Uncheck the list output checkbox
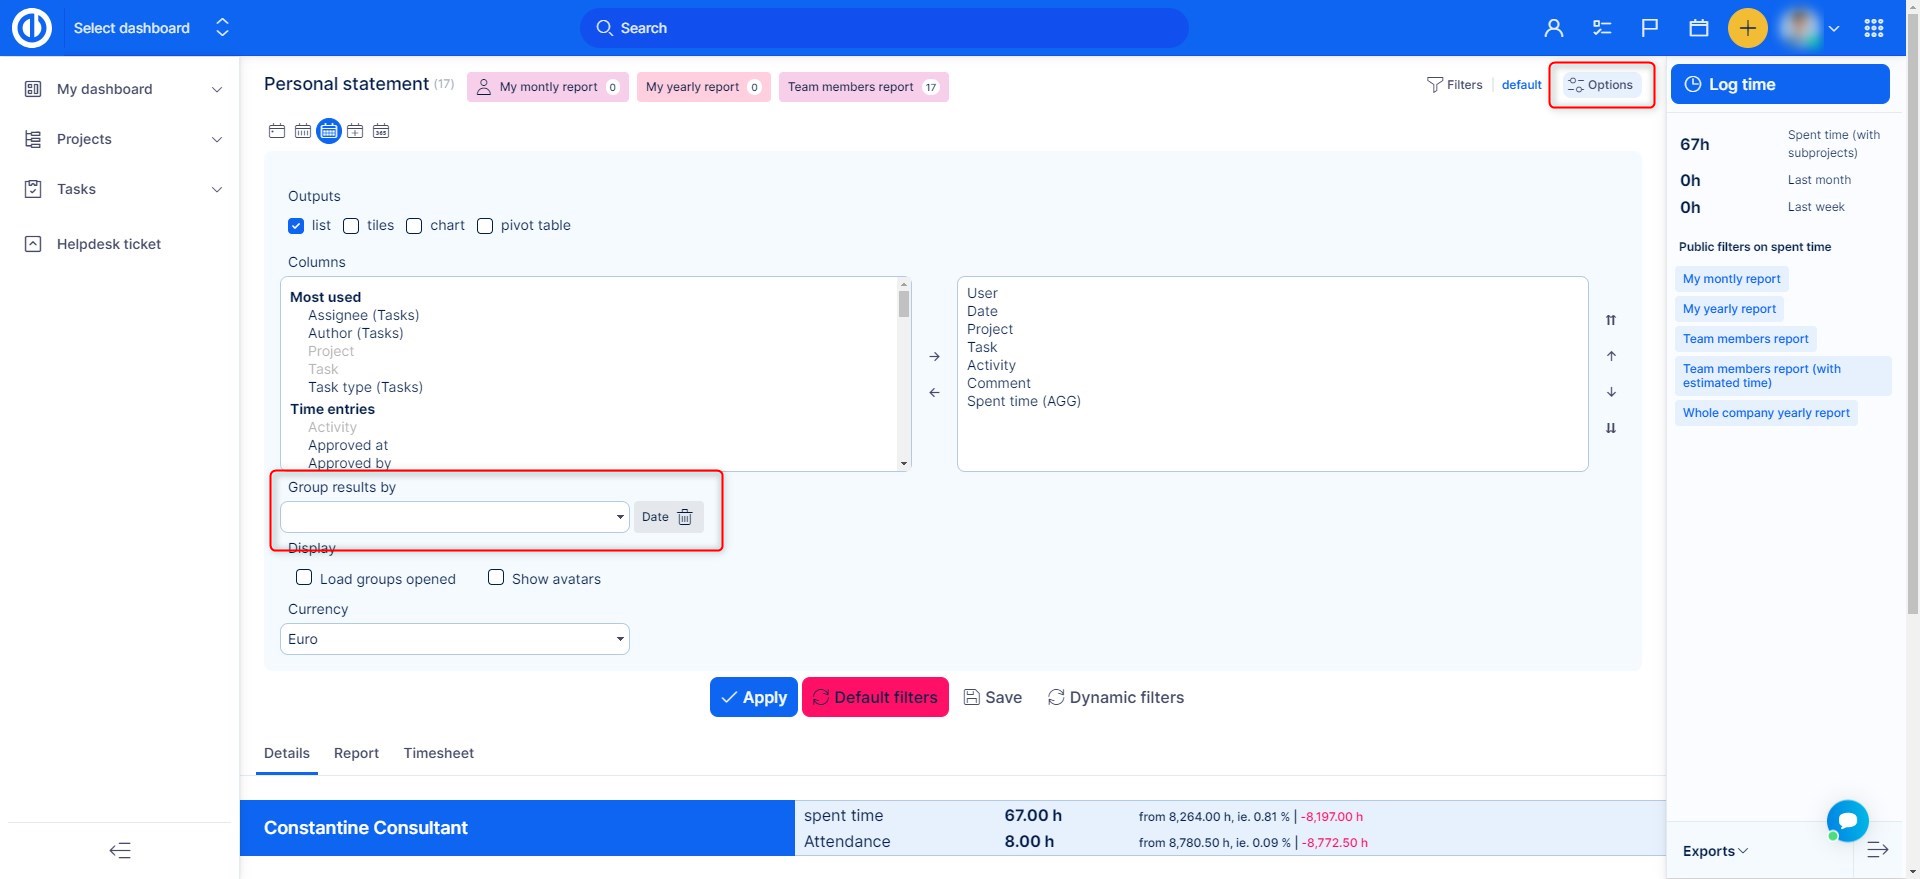The height and width of the screenshot is (879, 1920). (x=296, y=226)
